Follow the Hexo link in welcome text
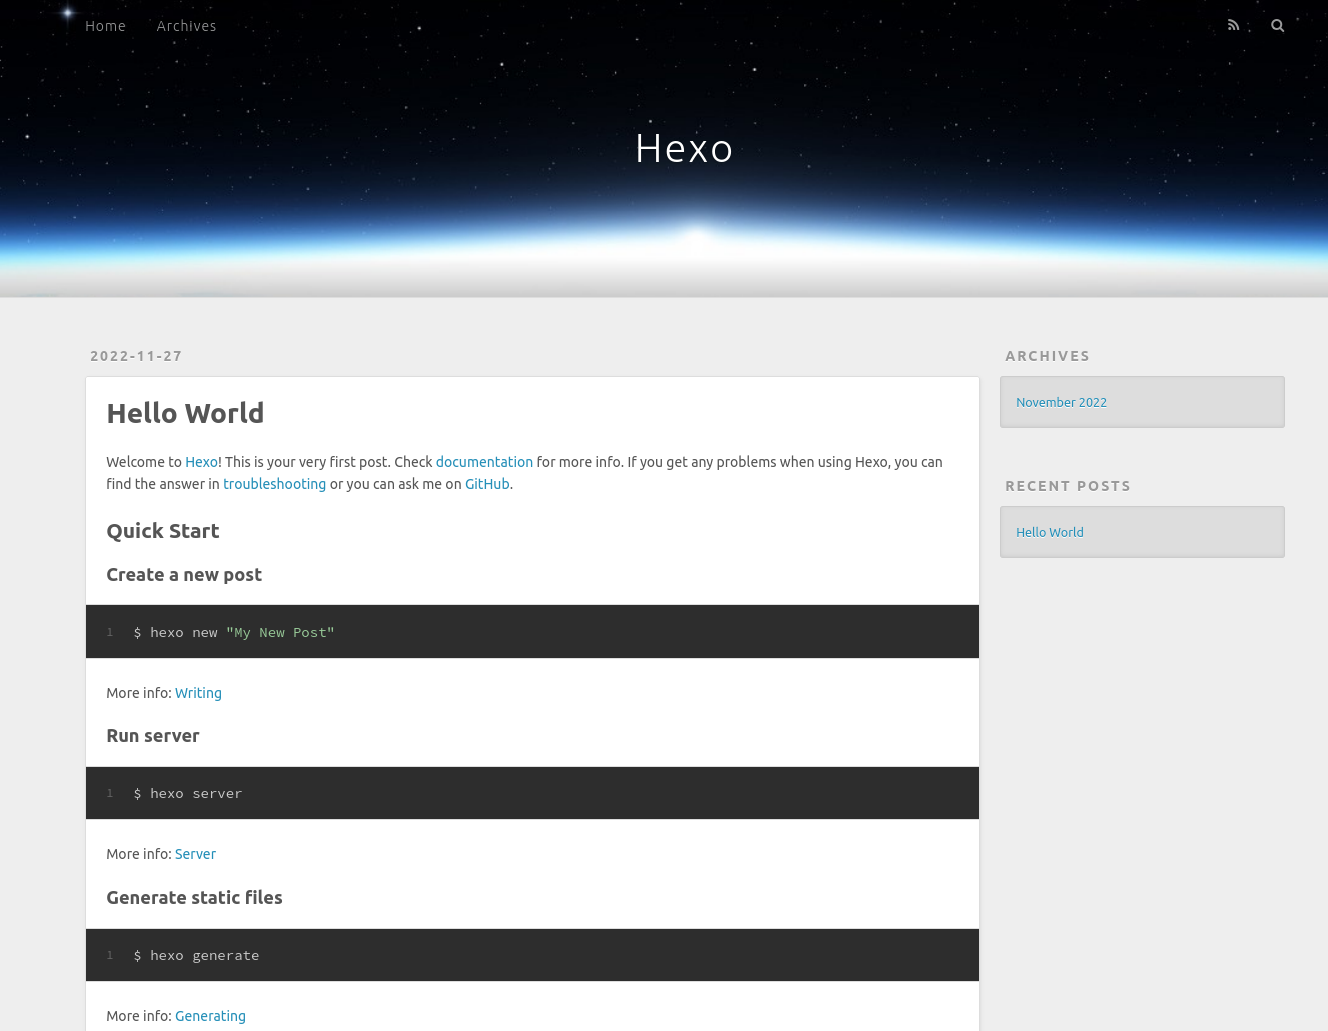Screen dimensions: 1328x1031 201,462
